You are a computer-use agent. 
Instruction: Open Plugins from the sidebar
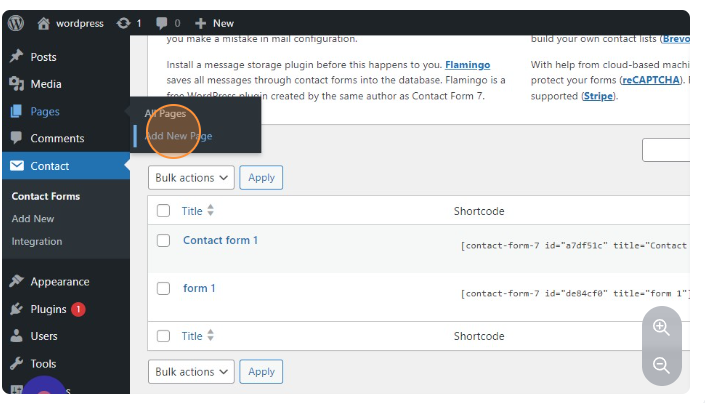tap(48, 309)
